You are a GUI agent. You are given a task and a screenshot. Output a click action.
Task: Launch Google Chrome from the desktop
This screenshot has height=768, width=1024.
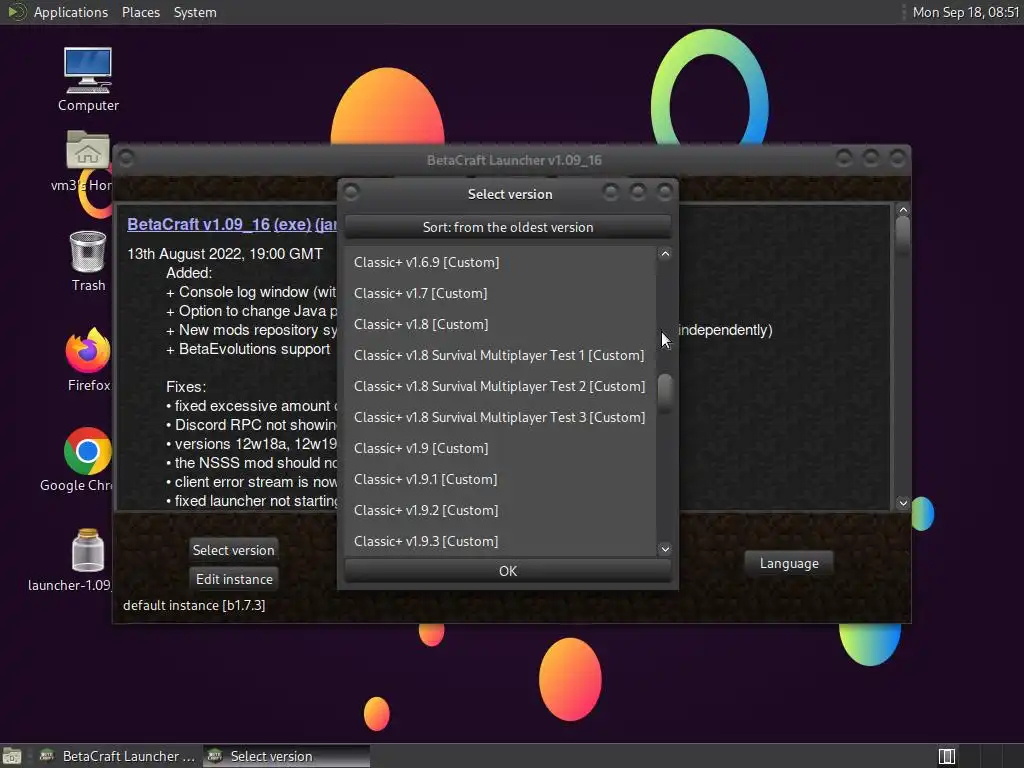click(x=88, y=459)
